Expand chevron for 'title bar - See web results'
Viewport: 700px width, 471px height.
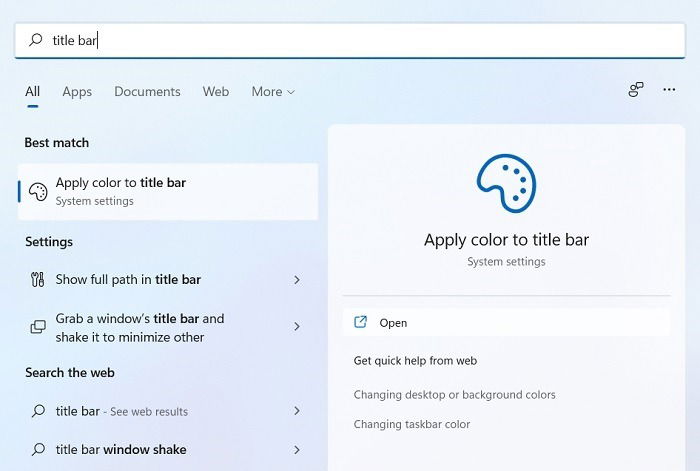click(297, 411)
